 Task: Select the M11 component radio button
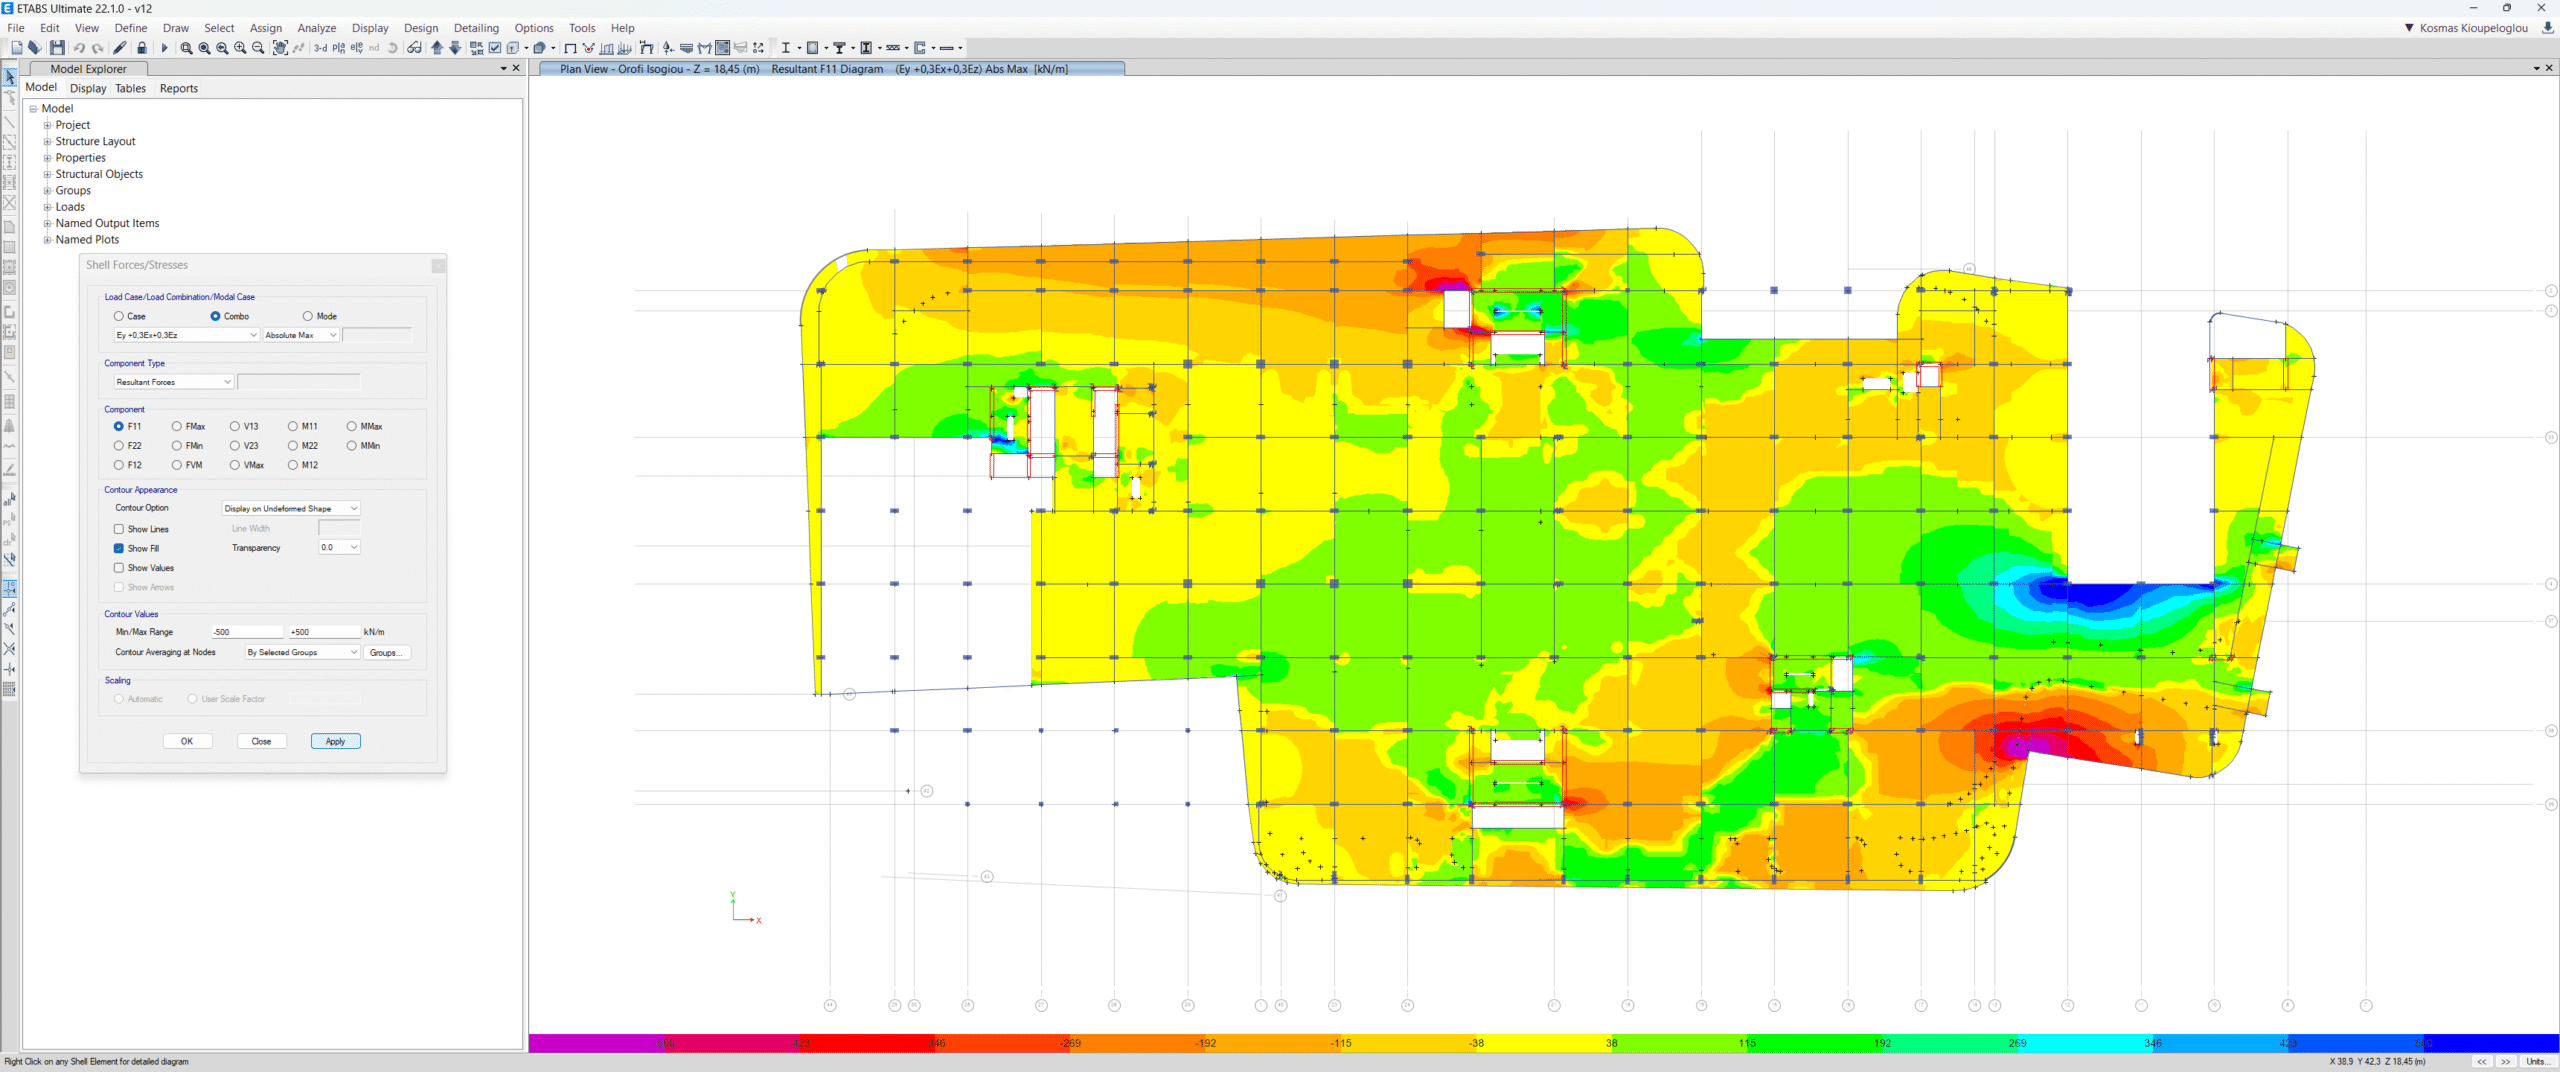pos(293,426)
